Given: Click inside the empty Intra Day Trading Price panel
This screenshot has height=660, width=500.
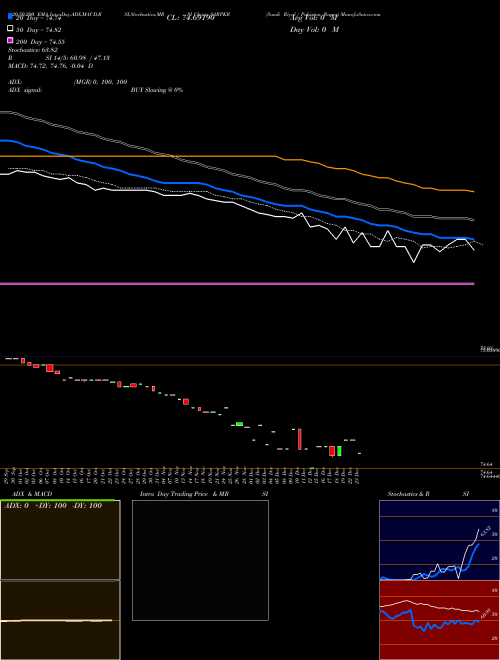Looking at the screenshot, I should (x=200, y=560).
